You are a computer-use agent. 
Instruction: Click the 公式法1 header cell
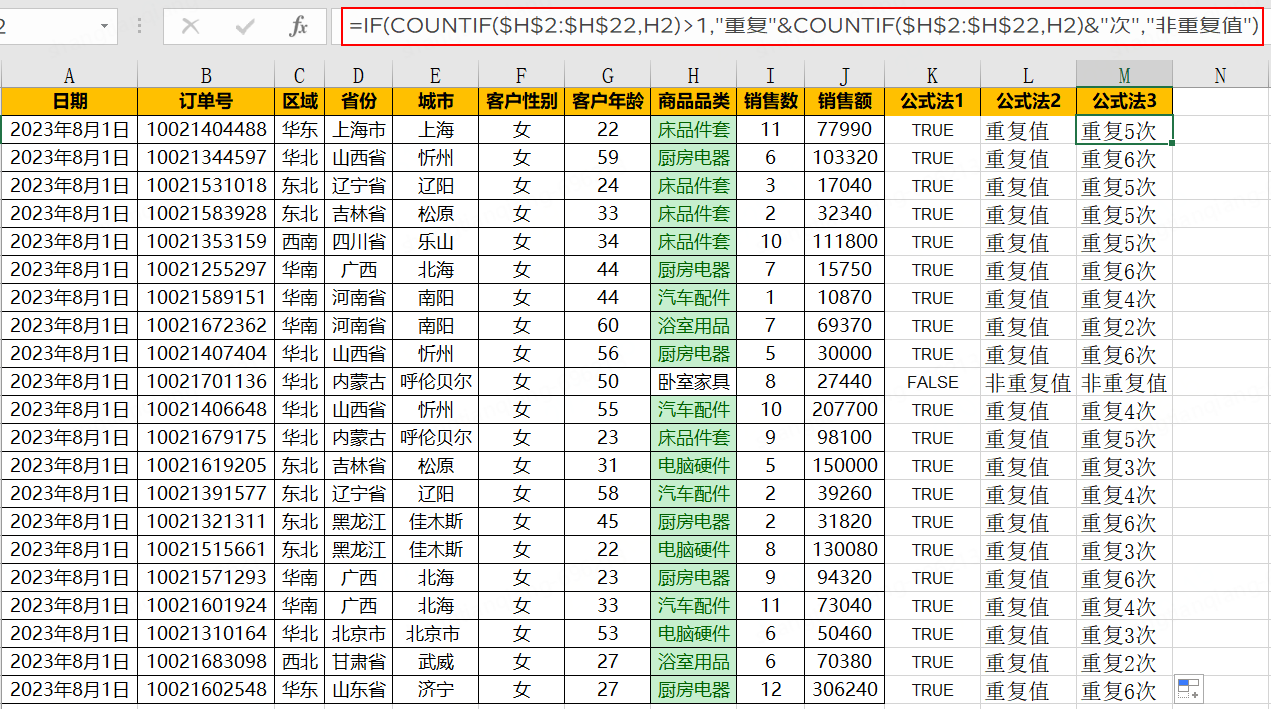pyautogui.click(x=932, y=101)
